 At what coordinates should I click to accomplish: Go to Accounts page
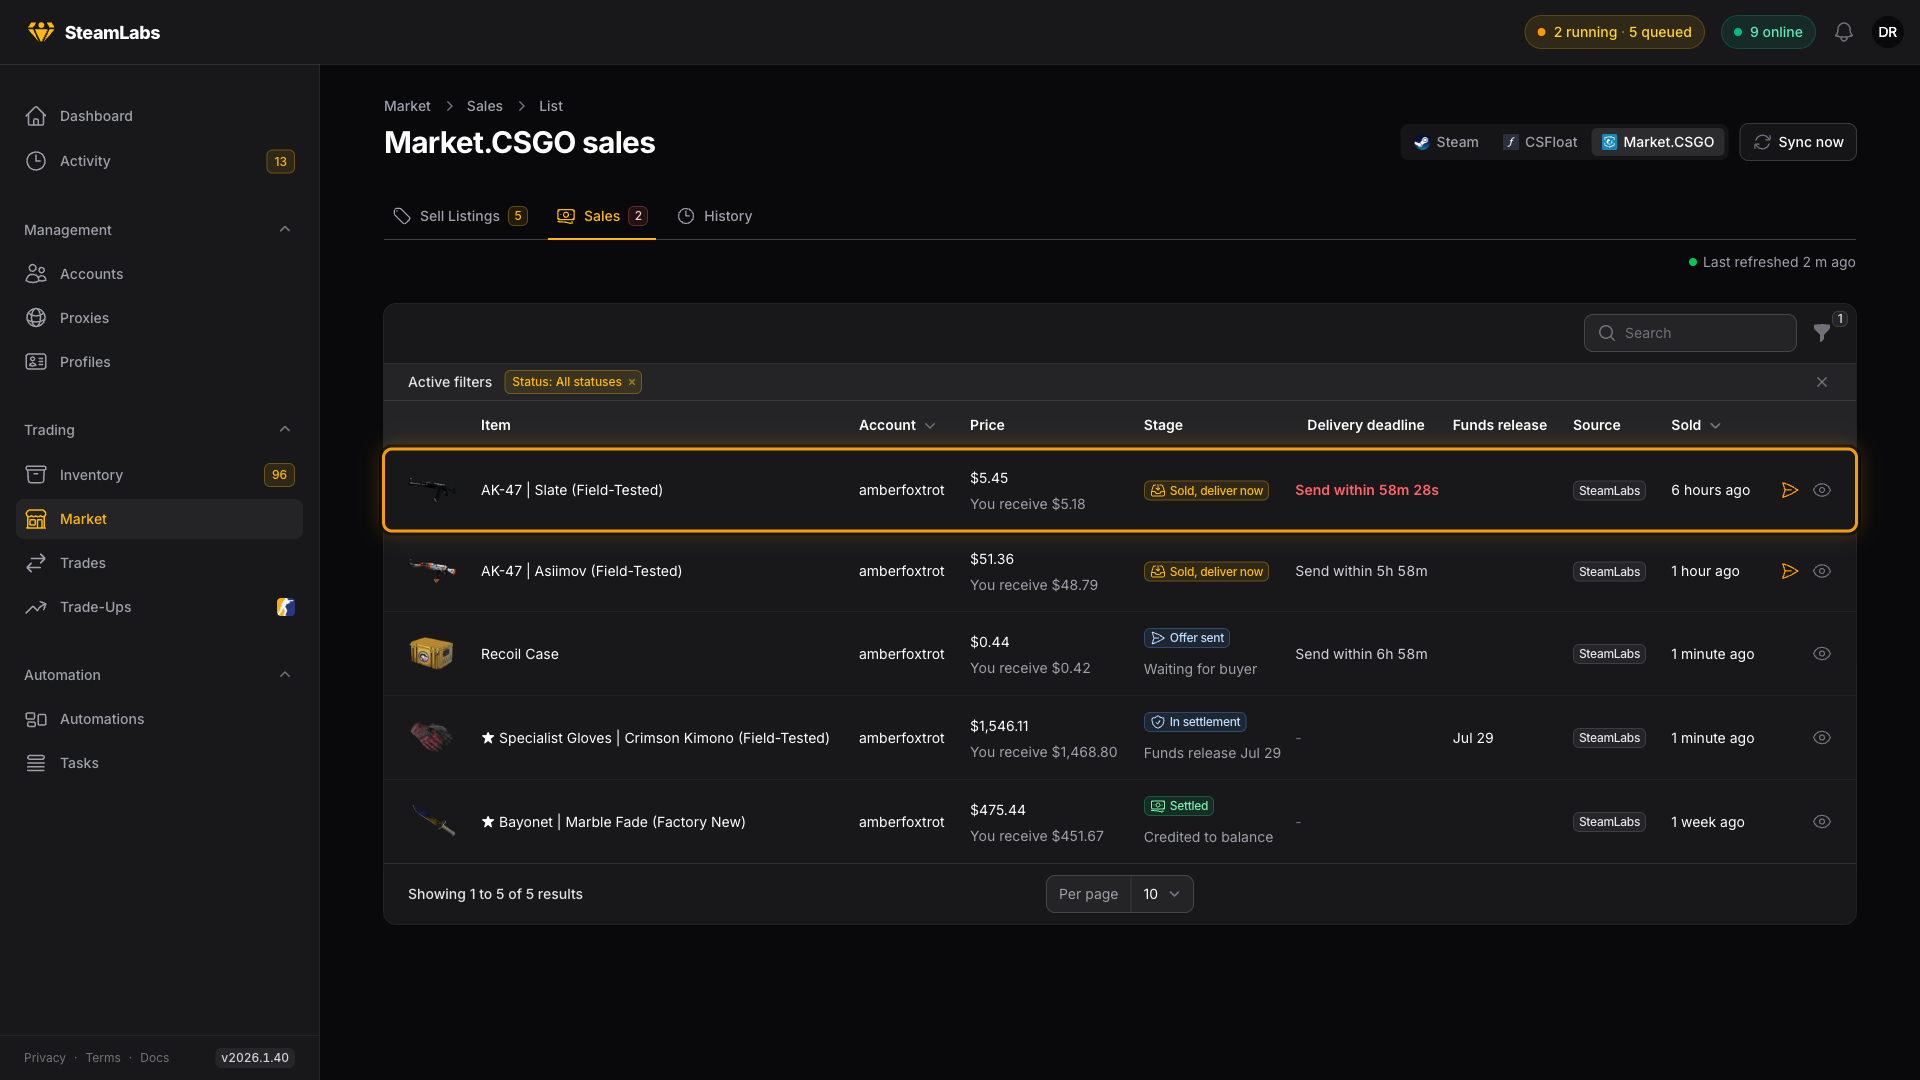pyautogui.click(x=160, y=274)
